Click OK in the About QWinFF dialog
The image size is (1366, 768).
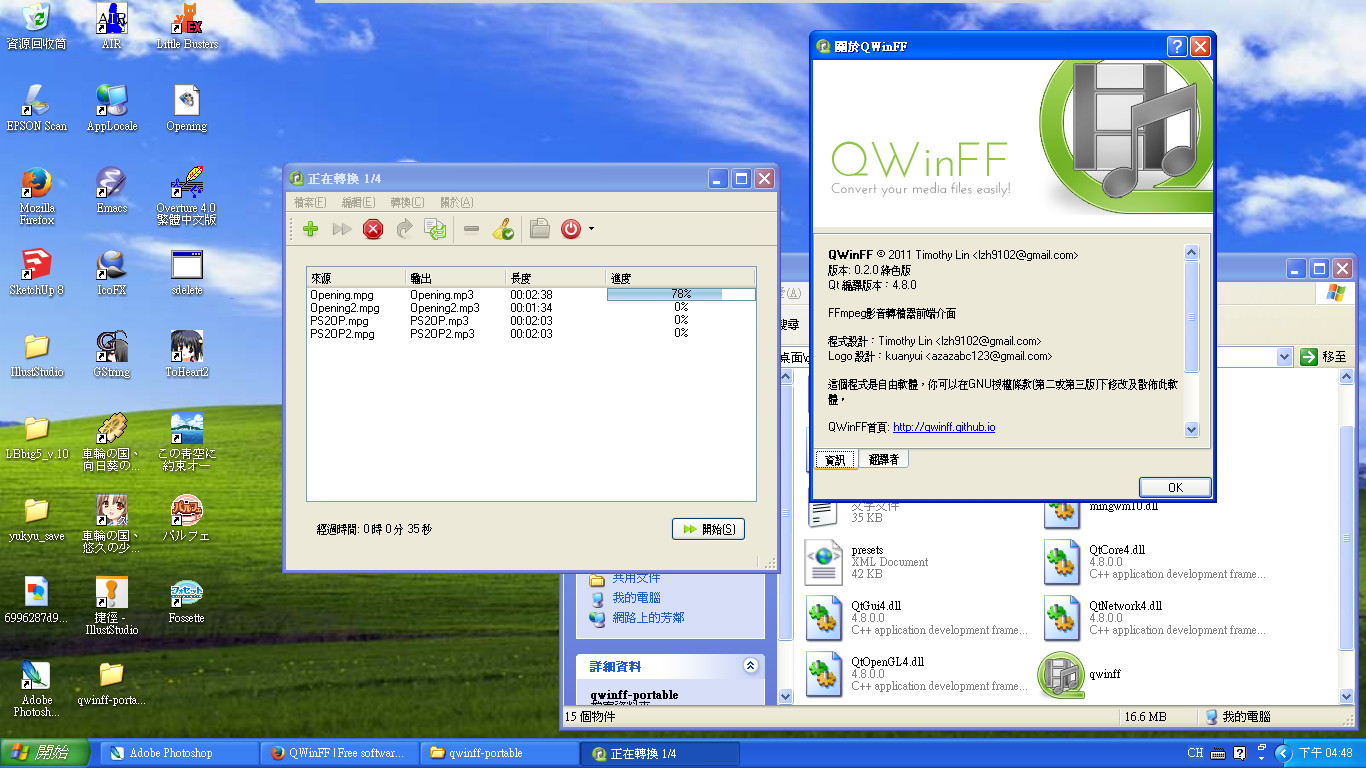(1175, 487)
